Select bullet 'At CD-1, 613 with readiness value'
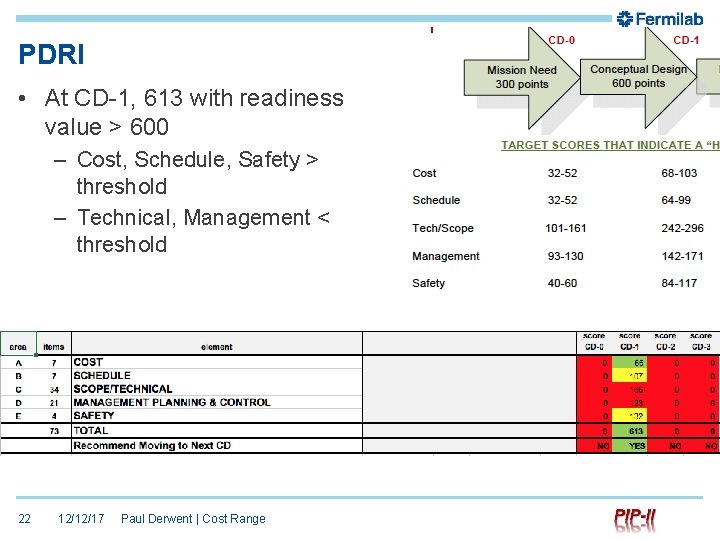The image size is (720, 540). pos(194,112)
